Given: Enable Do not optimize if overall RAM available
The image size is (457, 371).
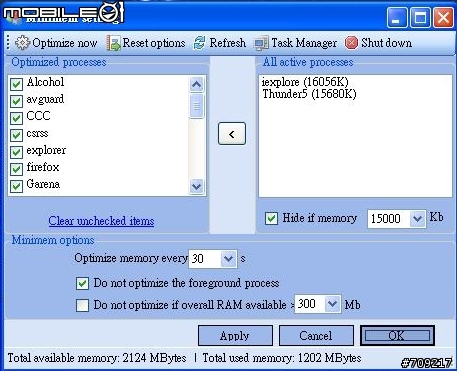Looking at the screenshot, I should click(82, 305).
